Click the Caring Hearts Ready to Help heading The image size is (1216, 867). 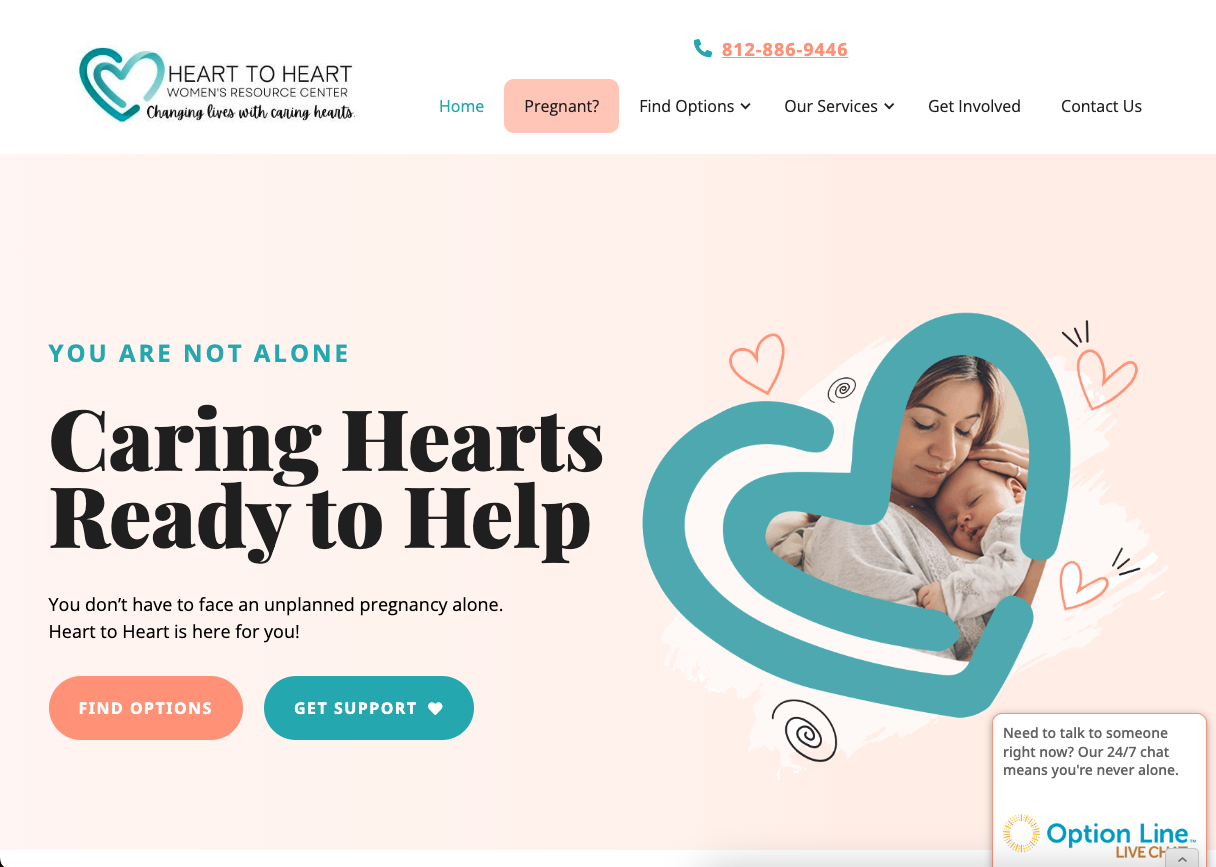326,480
